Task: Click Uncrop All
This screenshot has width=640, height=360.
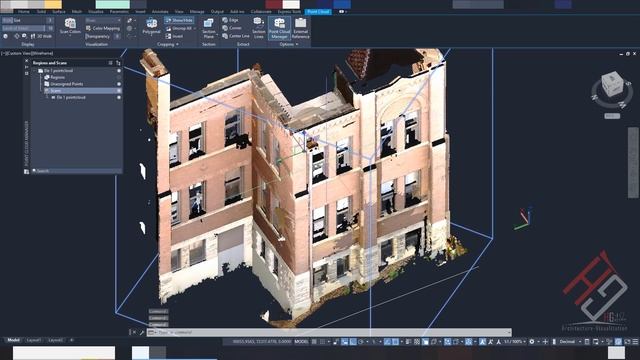Action: point(179,28)
